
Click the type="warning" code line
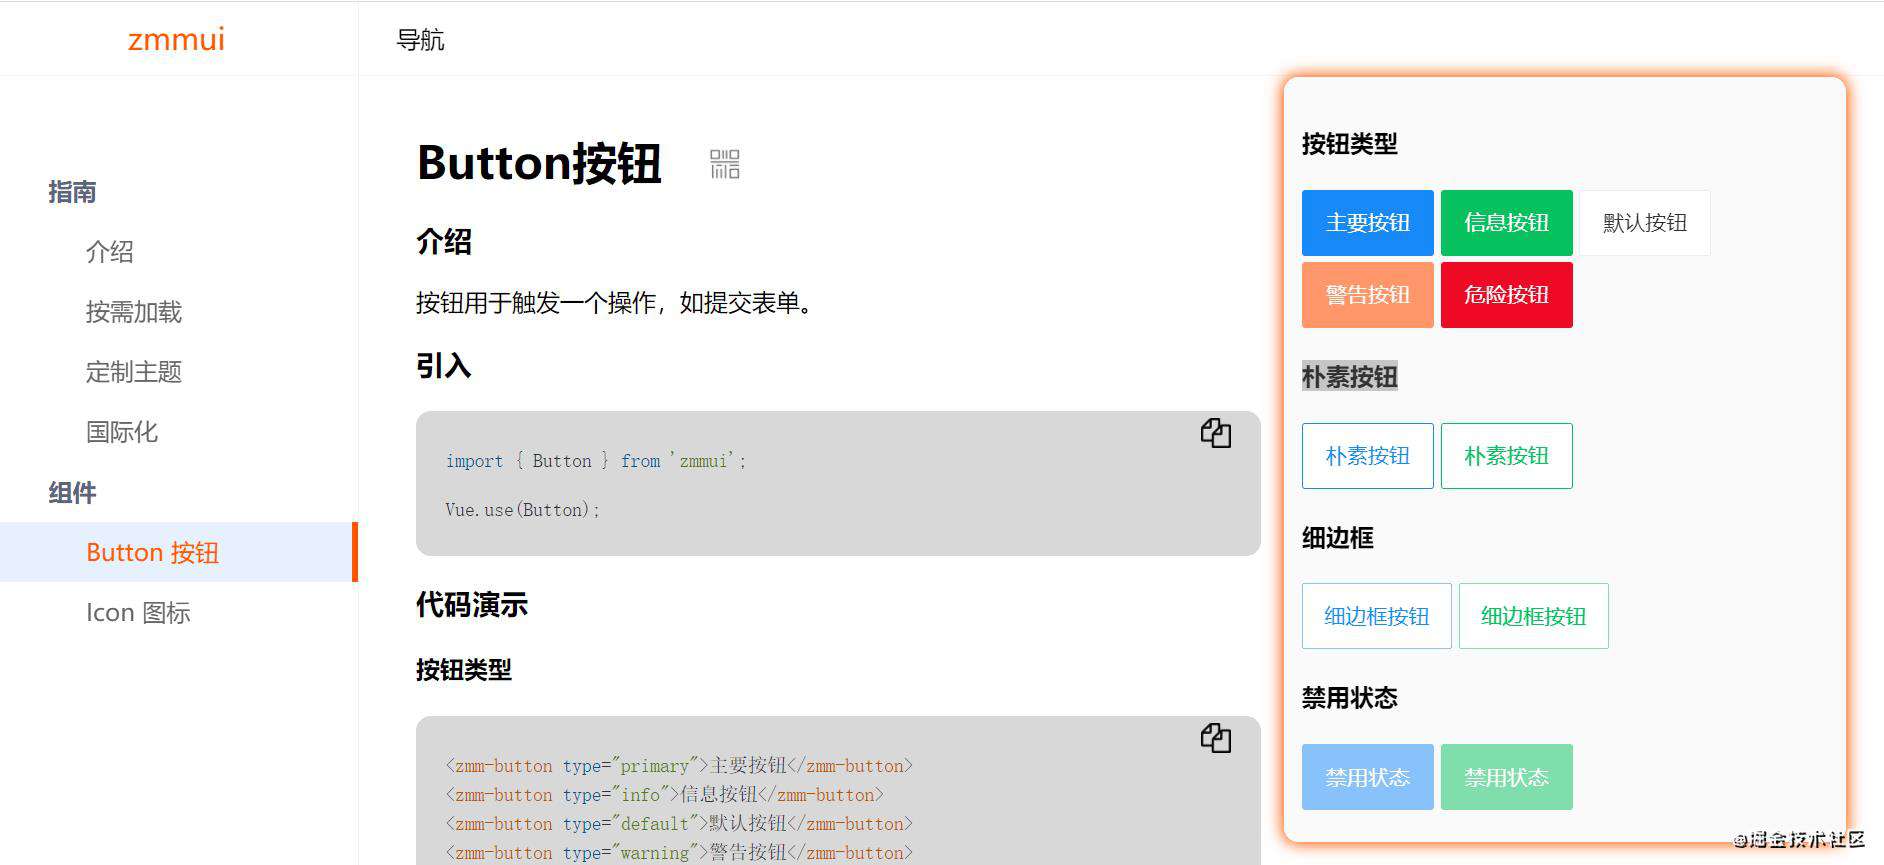point(679,853)
